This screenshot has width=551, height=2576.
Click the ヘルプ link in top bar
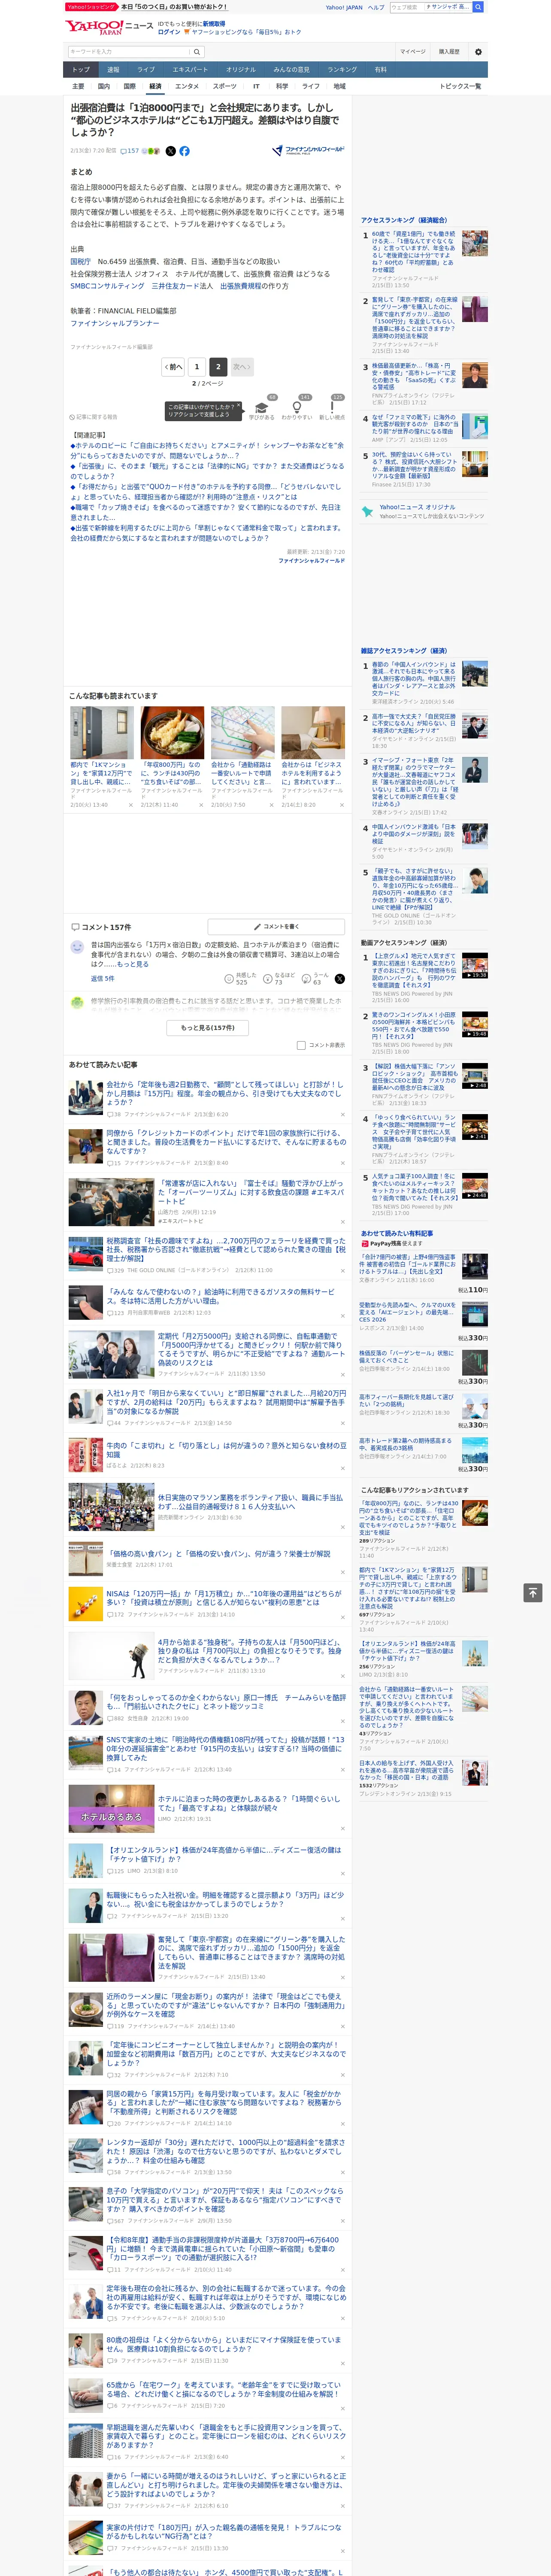point(376,7)
